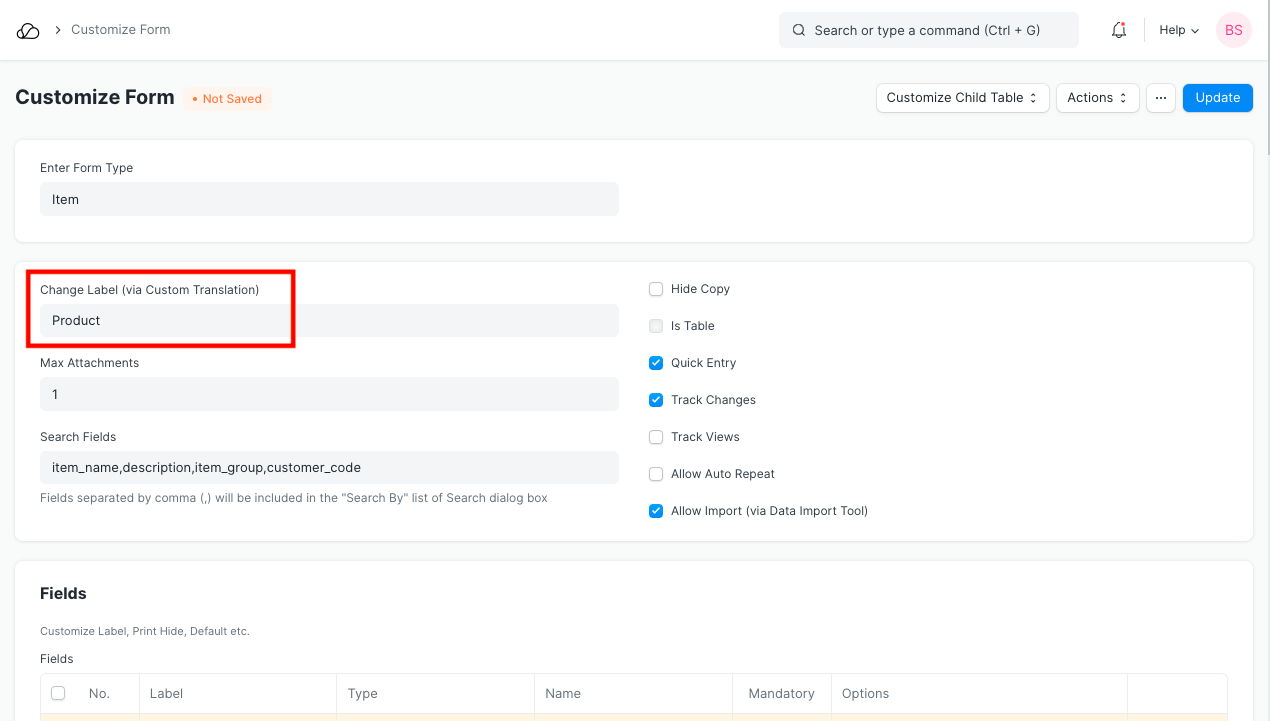This screenshot has height=721, width=1270.
Task: Enable the Hide Copy checkbox
Action: pyautogui.click(x=656, y=289)
